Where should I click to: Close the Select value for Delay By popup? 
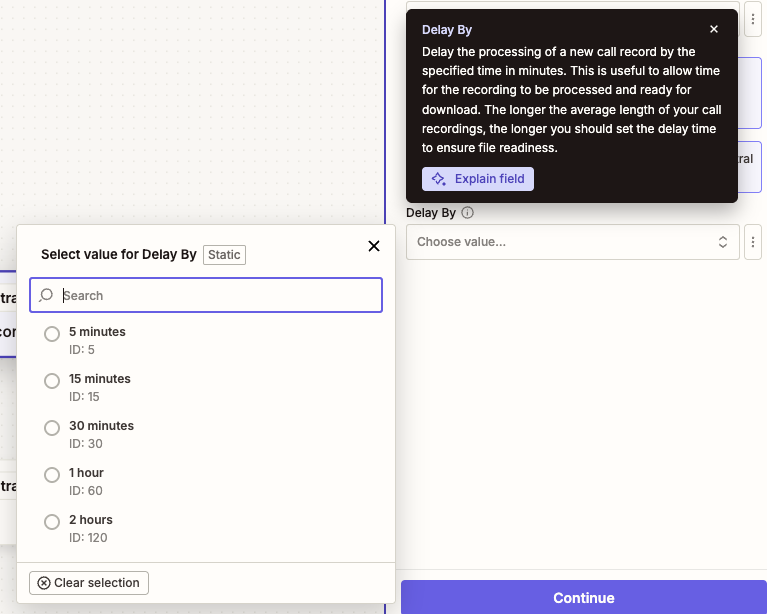coord(374,246)
